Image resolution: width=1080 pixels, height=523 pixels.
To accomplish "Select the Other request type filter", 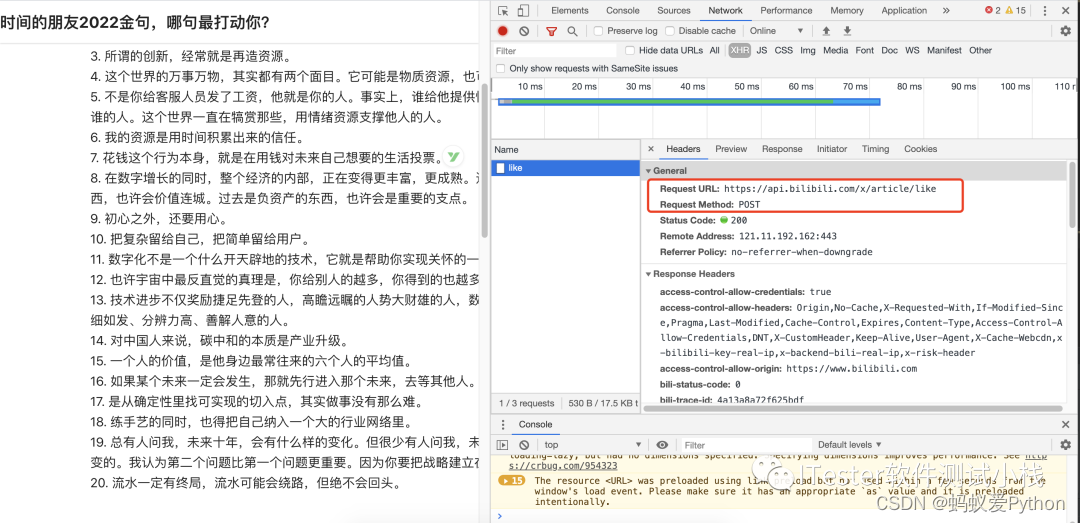I will tap(980, 50).
